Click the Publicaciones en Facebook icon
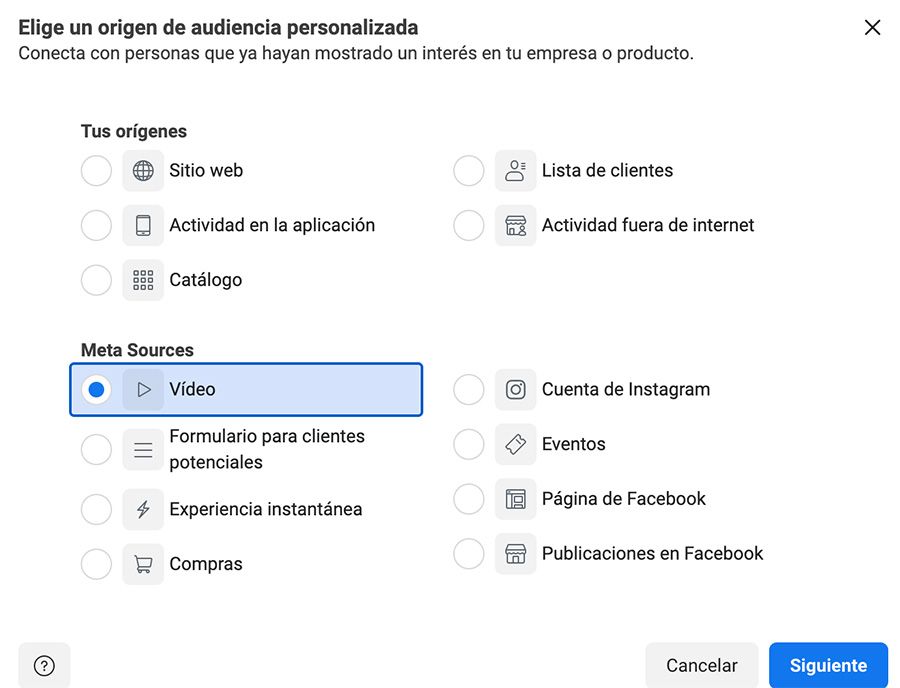Screen dimensions: 900x688 pyautogui.click(x=516, y=553)
